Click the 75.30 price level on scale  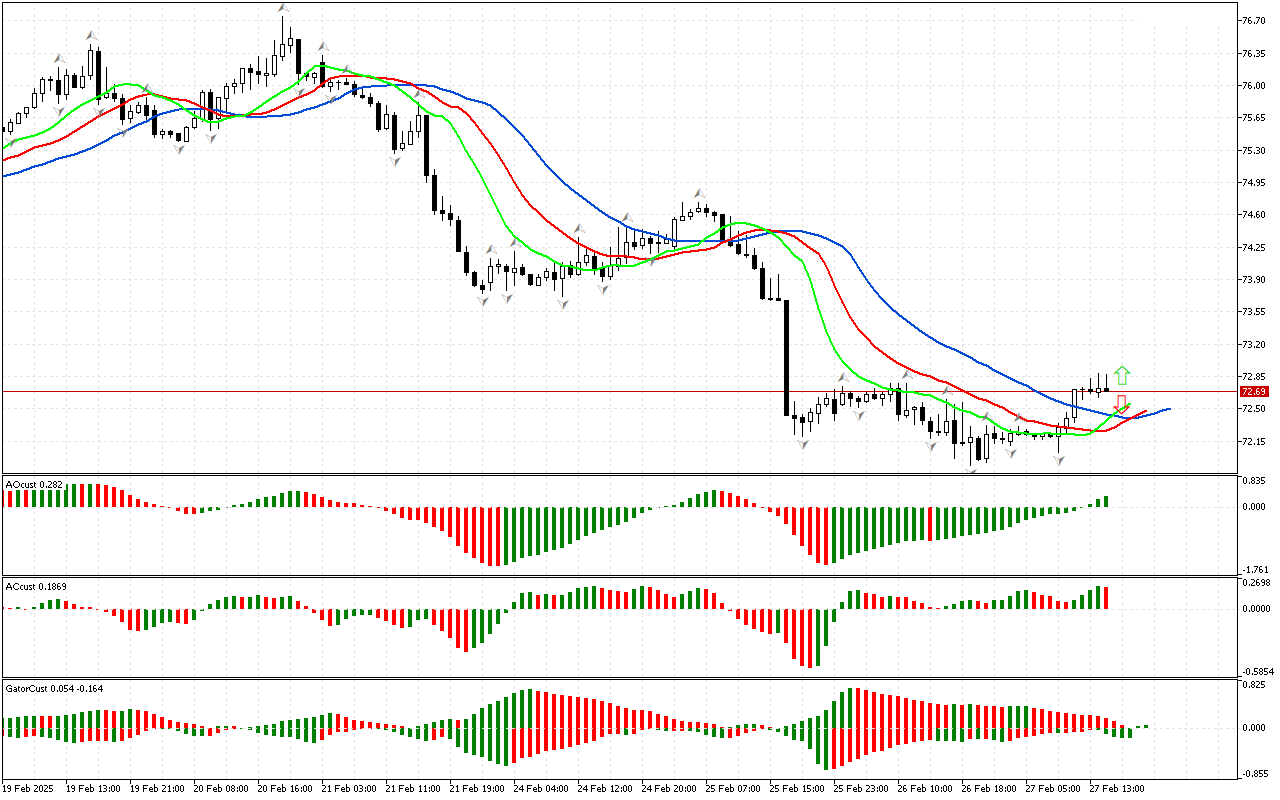(x=1253, y=150)
